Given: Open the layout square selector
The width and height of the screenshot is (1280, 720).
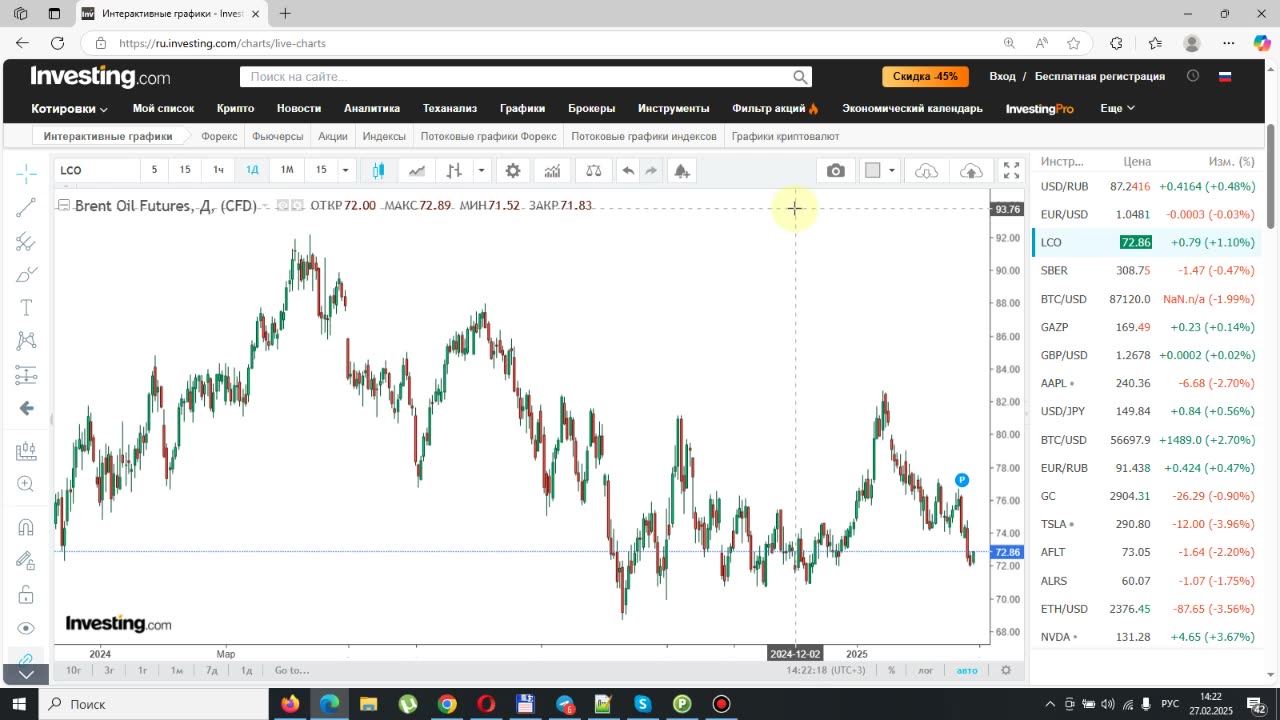Looking at the screenshot, I should coord(873,170).
